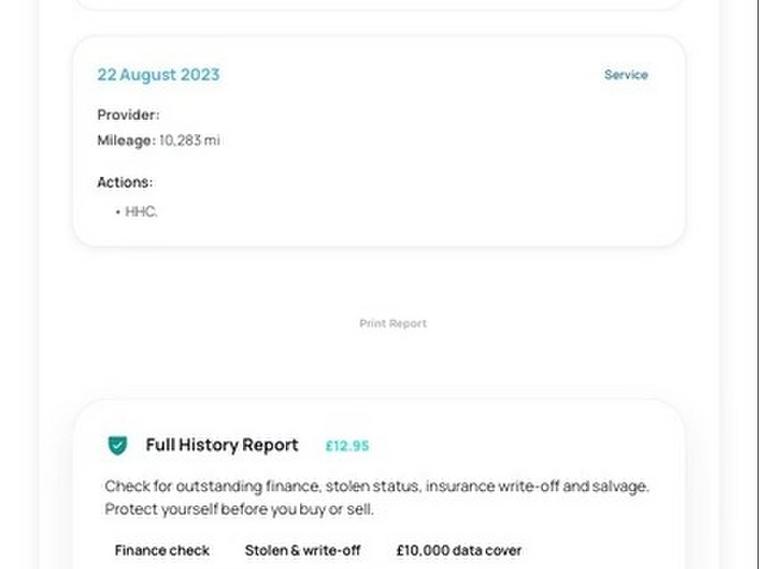The width and height of the screenshot is (759, 569).
Task: Select the Finance check feature tag
Action: point(162,550)
